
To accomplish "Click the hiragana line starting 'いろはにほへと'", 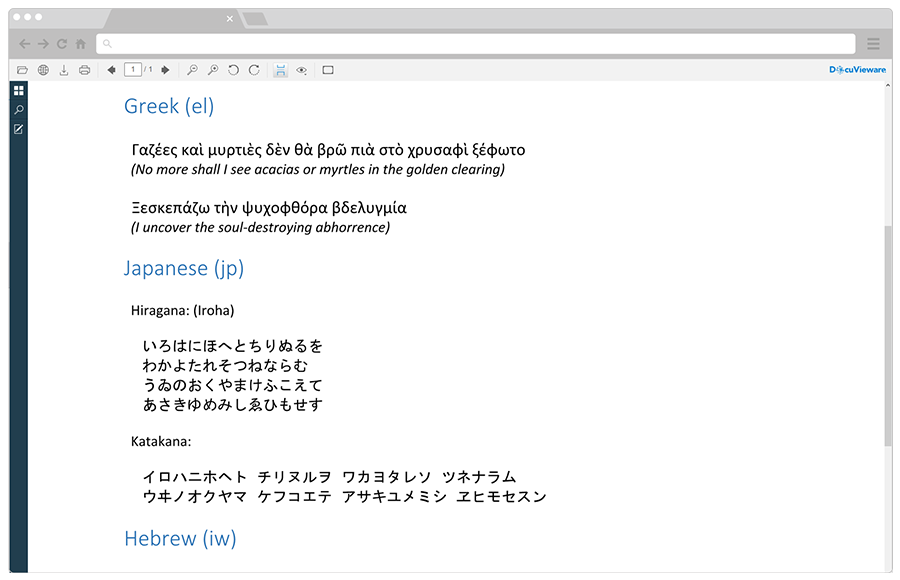I will [x=232, y=346].
